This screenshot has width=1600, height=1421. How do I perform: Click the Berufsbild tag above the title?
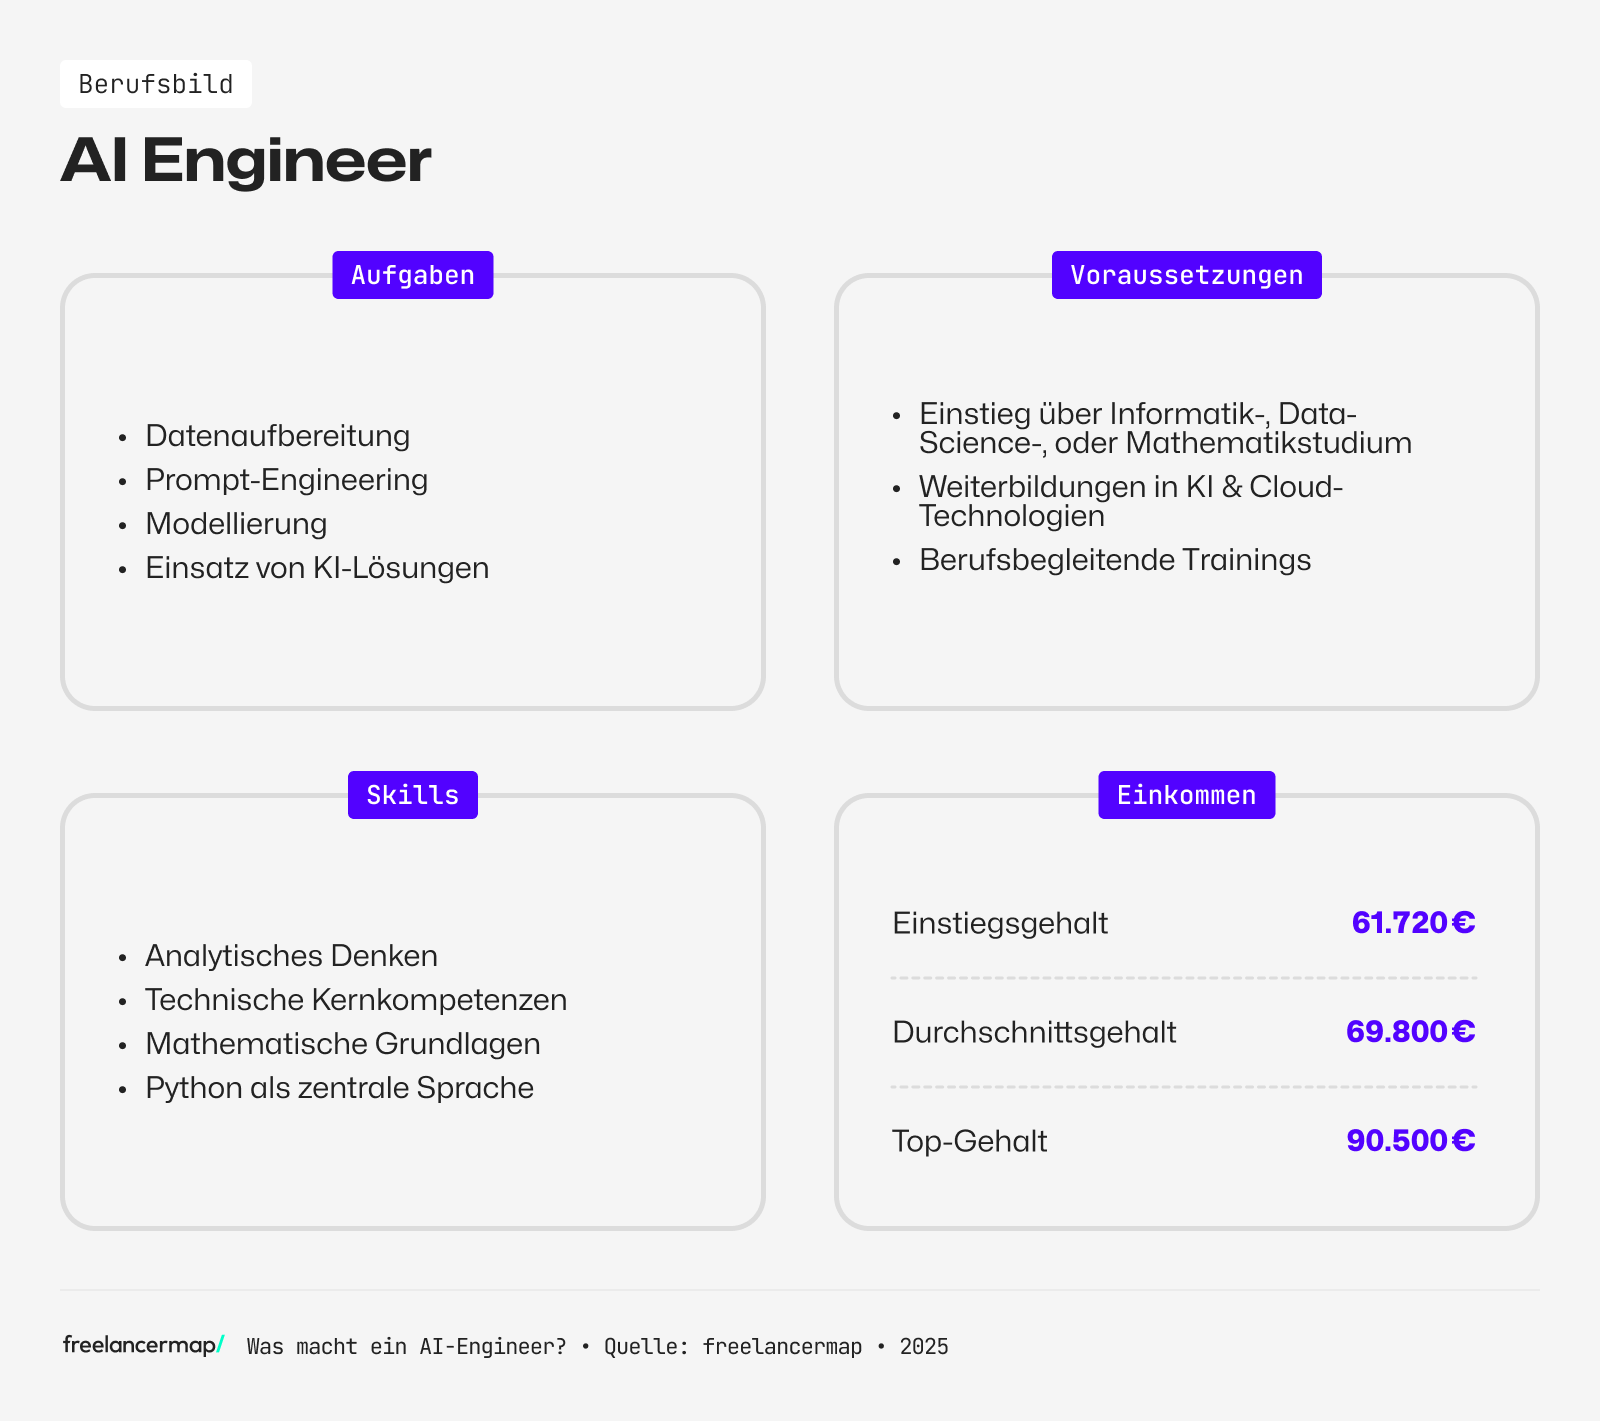tap(156, 84)
